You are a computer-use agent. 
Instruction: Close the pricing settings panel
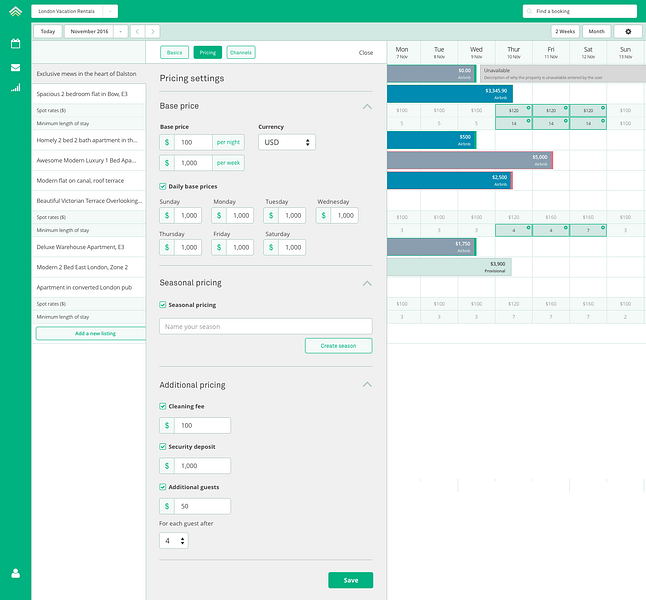point(366,53)
